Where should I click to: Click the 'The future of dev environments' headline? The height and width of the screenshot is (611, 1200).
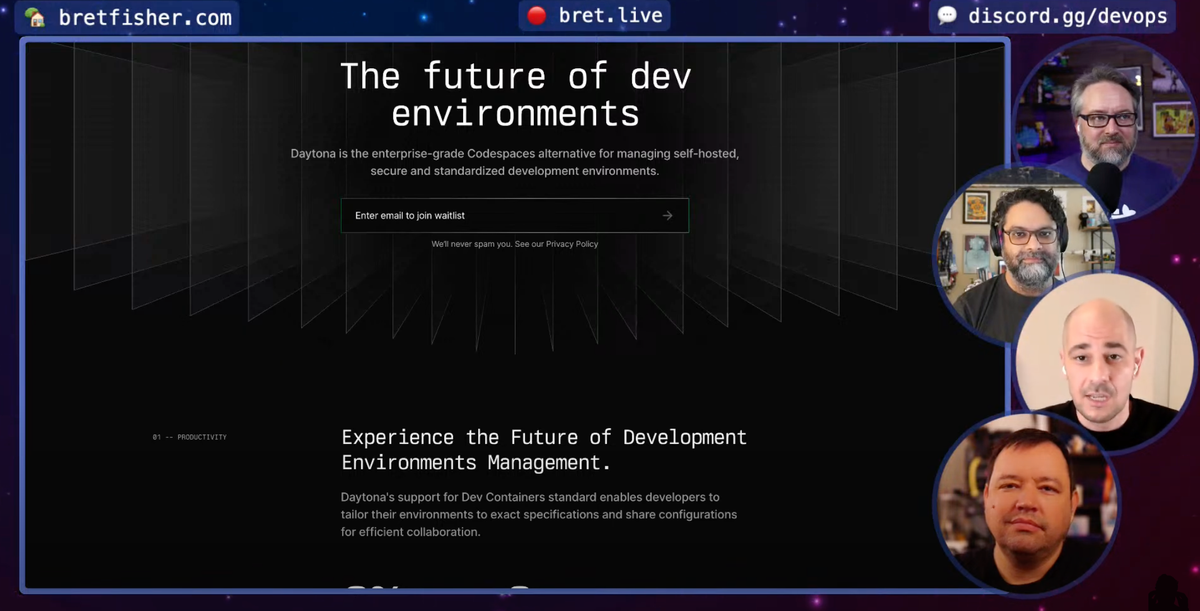click(516, 95)
